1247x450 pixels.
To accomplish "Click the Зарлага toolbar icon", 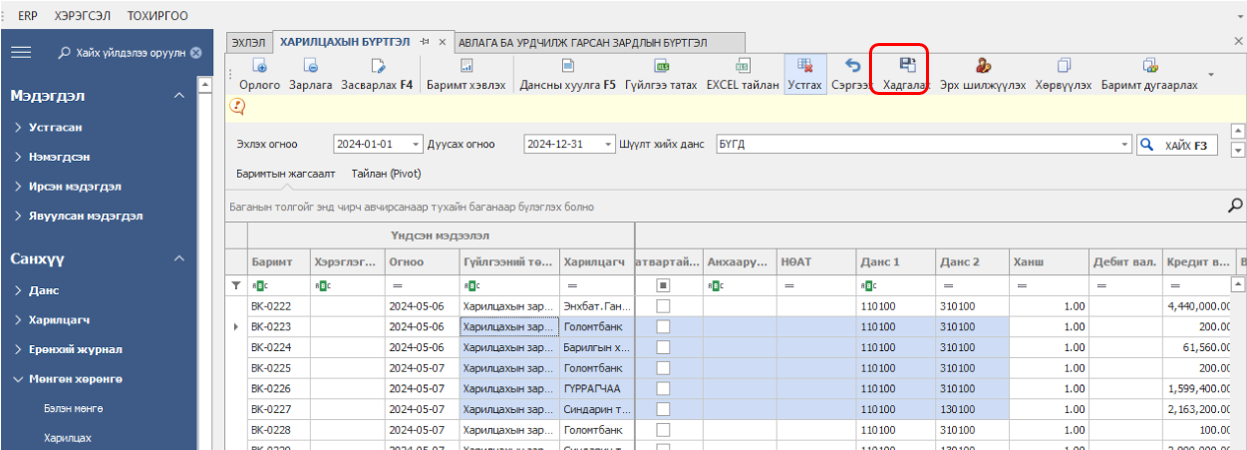I will [x=310, y=66].
